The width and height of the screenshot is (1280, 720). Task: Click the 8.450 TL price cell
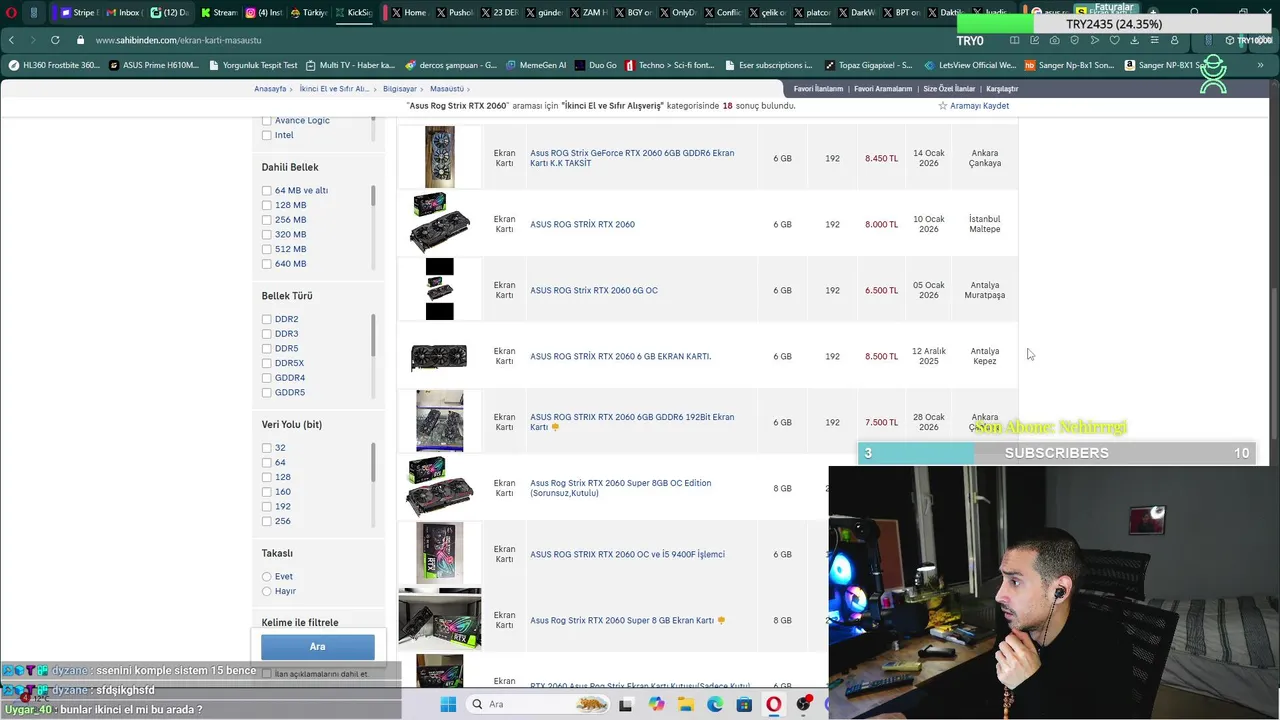point(881,158)
